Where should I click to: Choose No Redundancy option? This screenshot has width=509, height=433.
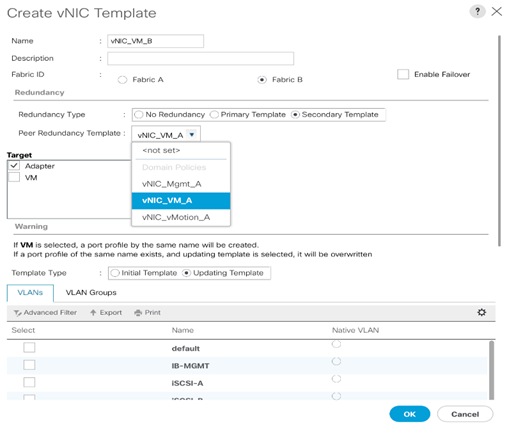138,115
